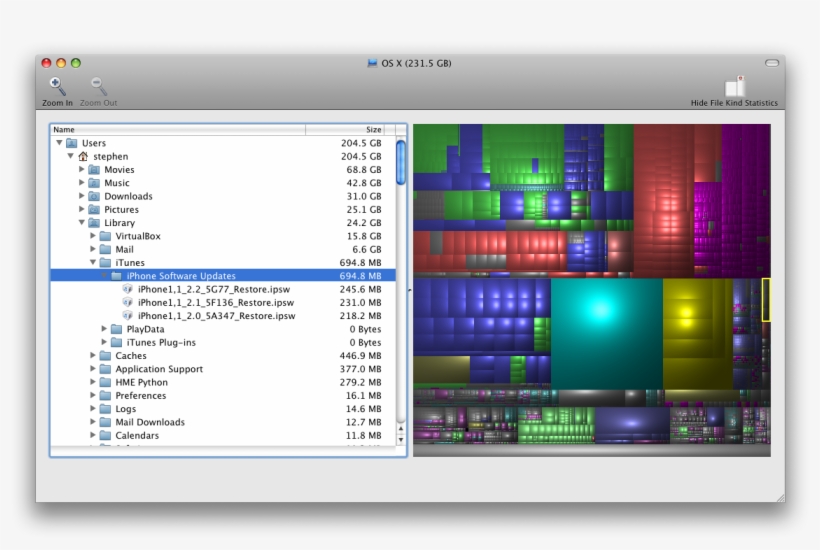Click the PlayData folder icon
820x550 pixels.
pos(117,329)
